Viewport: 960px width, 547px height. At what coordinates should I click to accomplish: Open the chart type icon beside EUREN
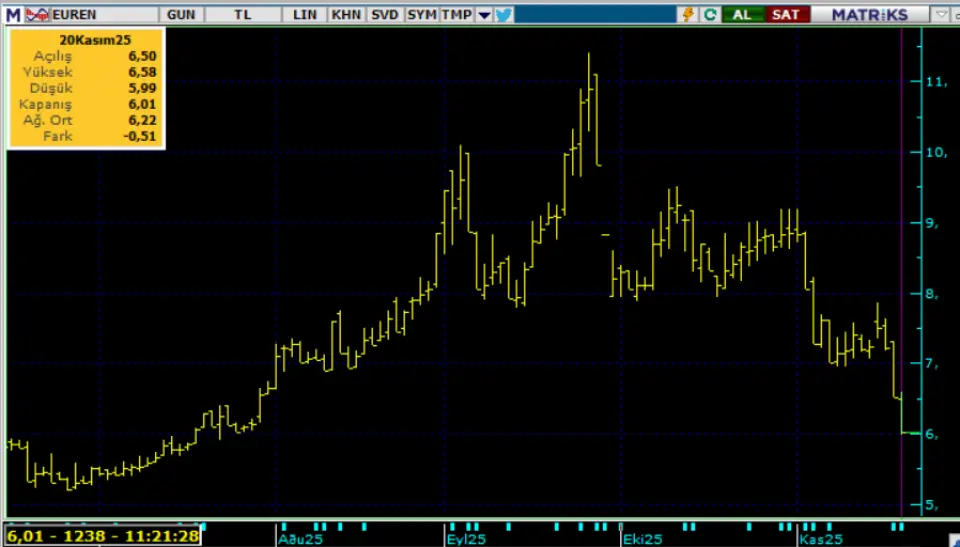click(x=36, y=15)
